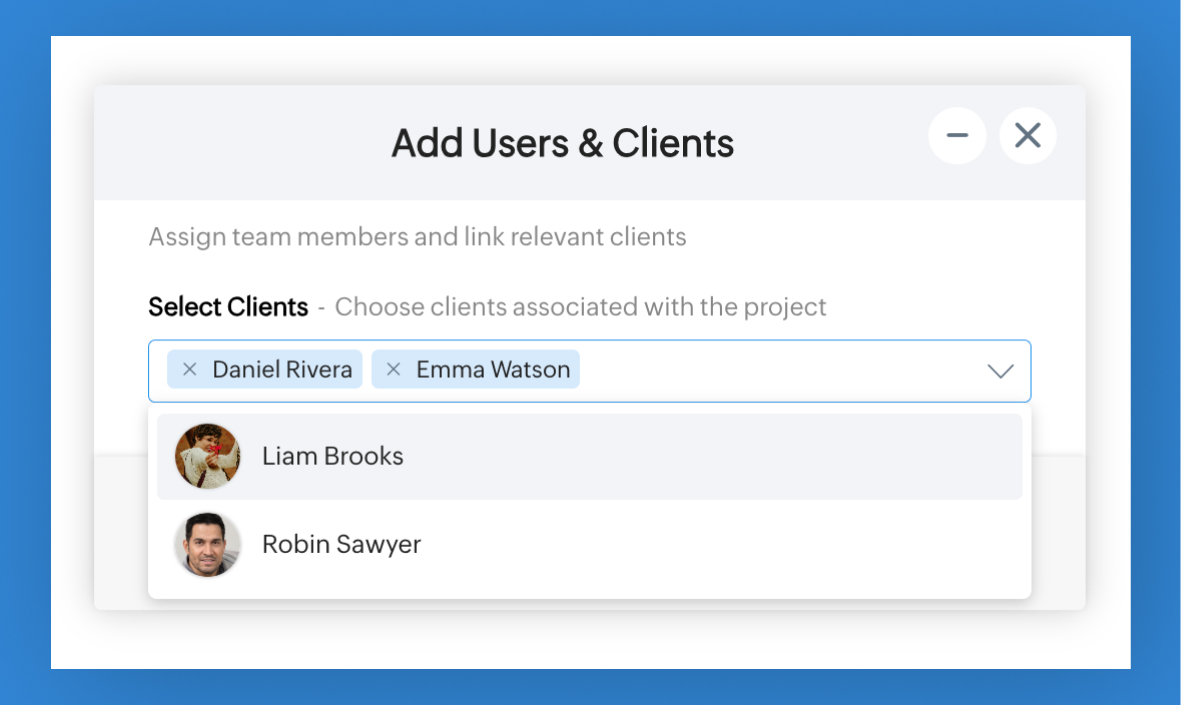Viewport: 1181px width, 705px height.
Task: Click the Emma Watson tag name
Action: coord(493,370)
